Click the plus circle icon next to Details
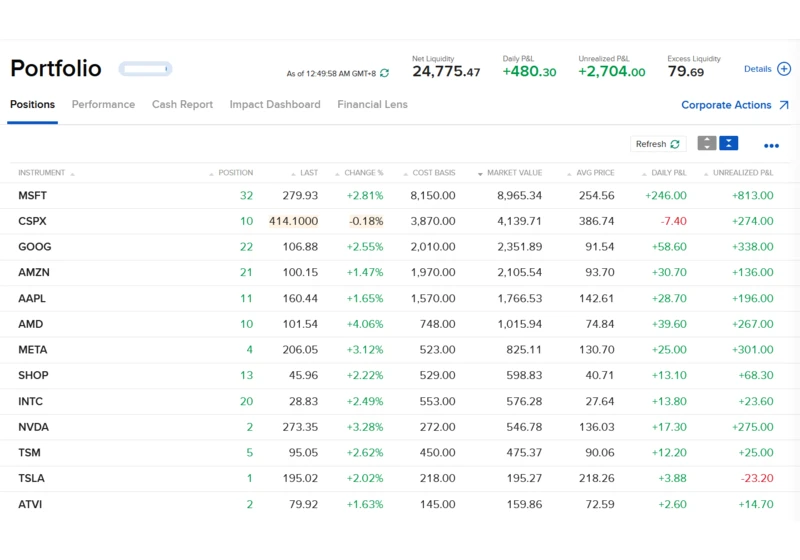Screen dimensions: 800x560 coord(784,69)
